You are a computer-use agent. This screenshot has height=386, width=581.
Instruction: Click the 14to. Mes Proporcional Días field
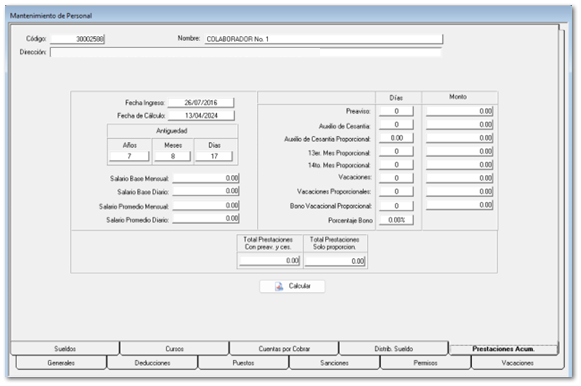click(396, 164)
